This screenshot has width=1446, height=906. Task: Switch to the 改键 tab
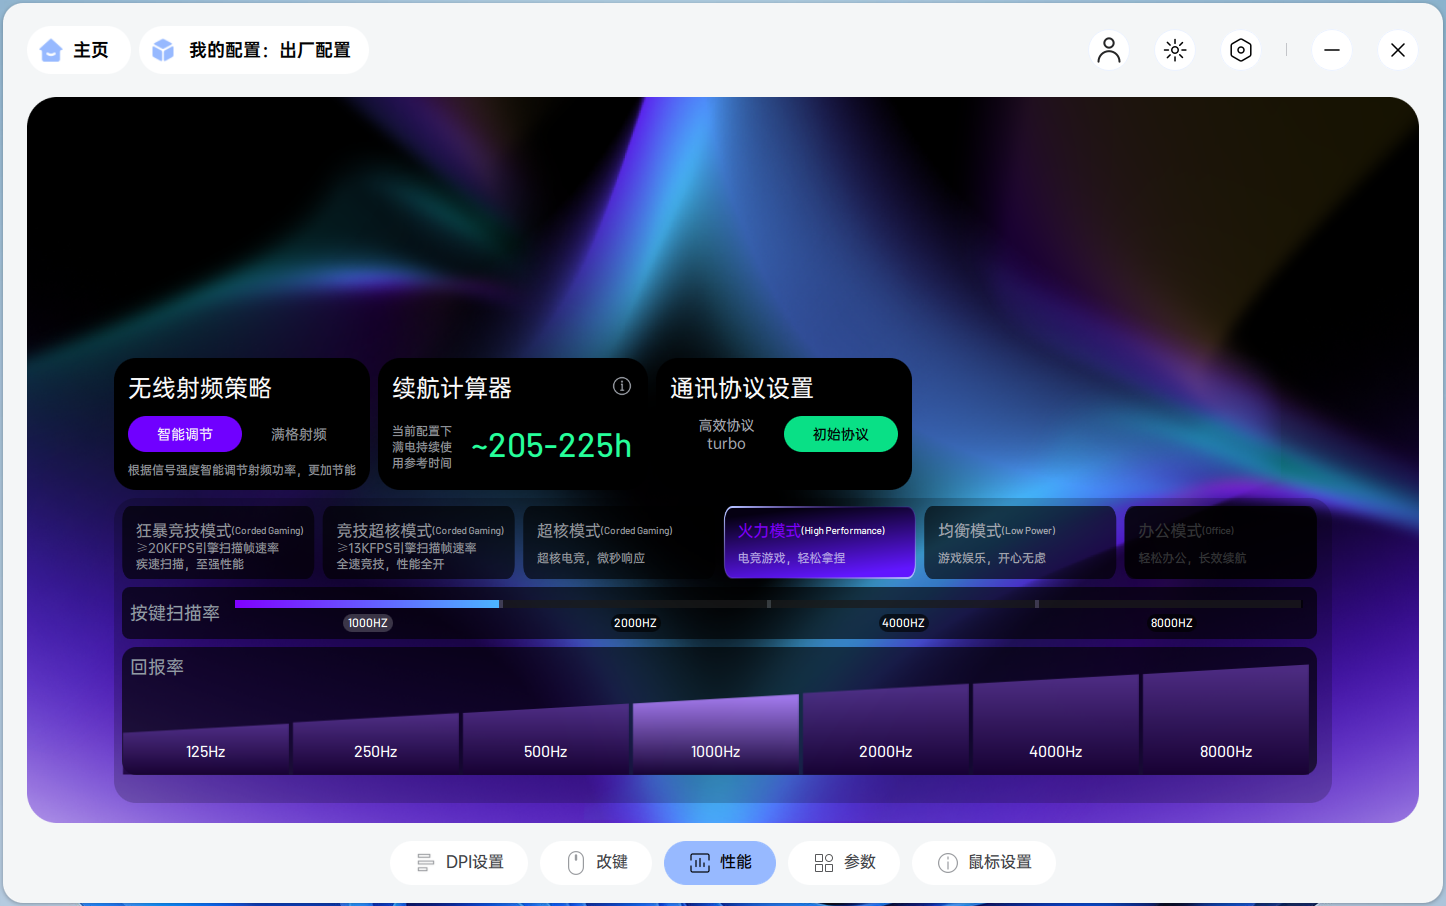pos(596,863)
